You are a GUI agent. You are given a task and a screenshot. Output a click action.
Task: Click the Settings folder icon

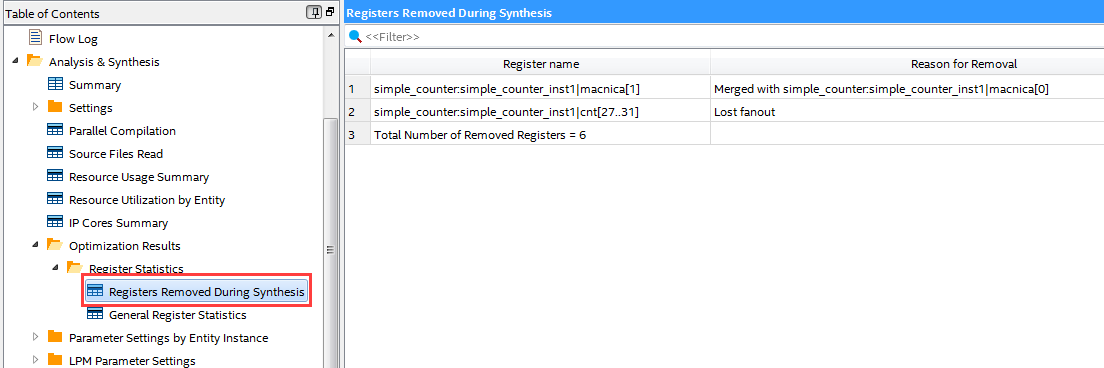55,107
